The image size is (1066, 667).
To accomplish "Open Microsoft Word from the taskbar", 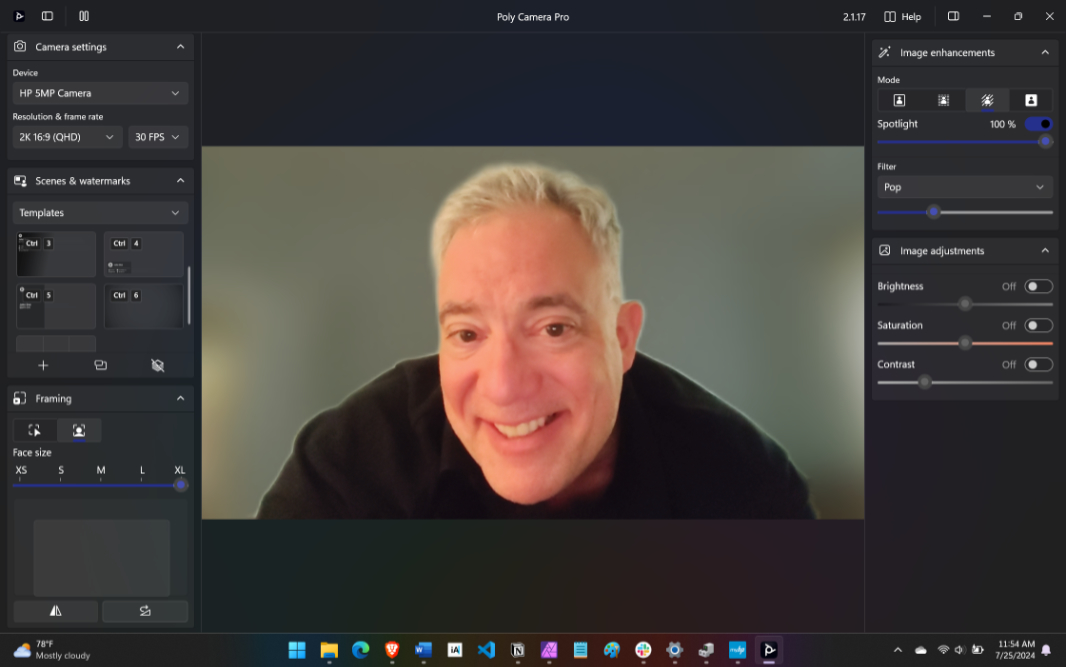I will tap(424, 650).
